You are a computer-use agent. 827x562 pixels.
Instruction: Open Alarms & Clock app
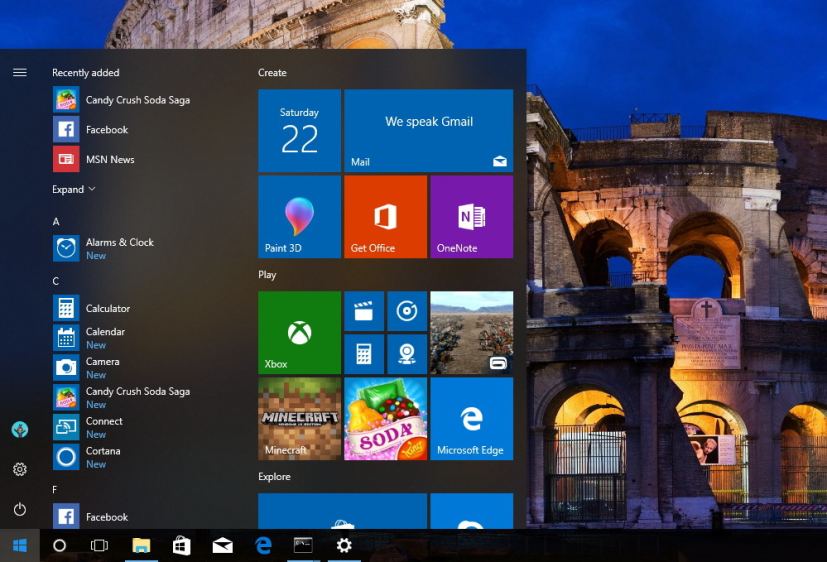click(x=104, y=248)
